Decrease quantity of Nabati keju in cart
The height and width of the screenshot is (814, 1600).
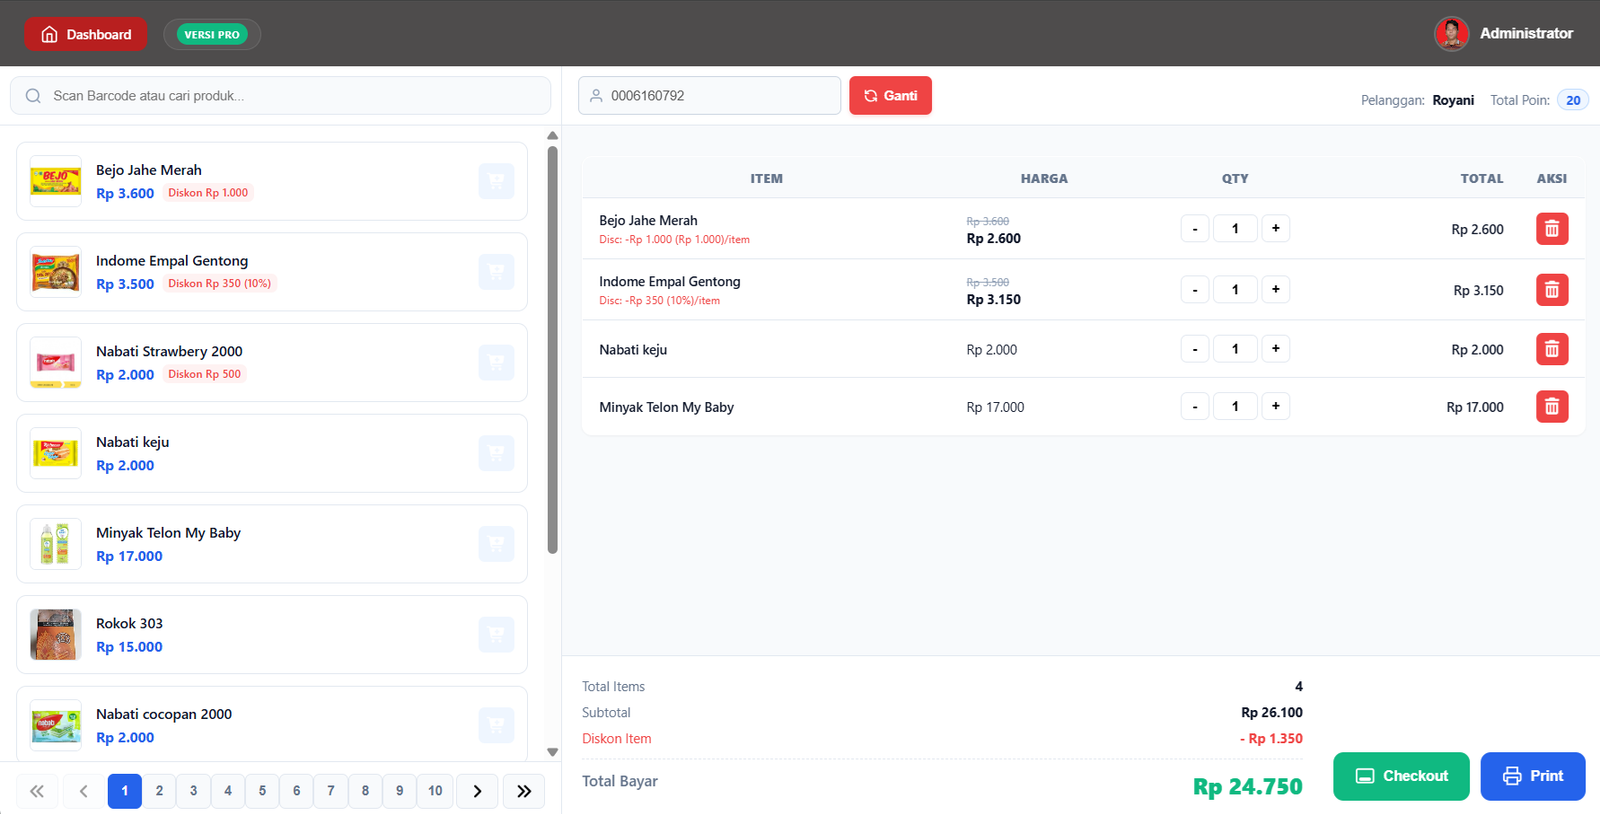(1195, 349)
